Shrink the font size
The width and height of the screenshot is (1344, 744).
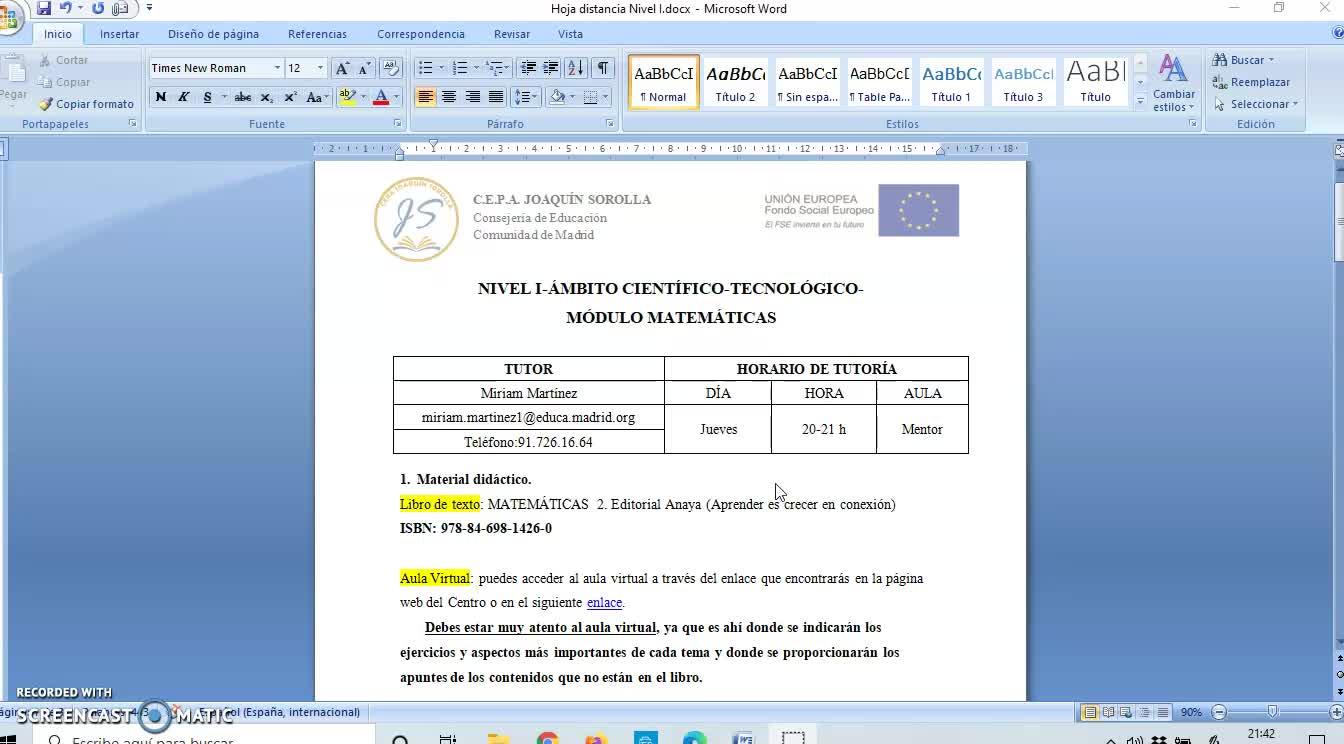coord(364,68)
